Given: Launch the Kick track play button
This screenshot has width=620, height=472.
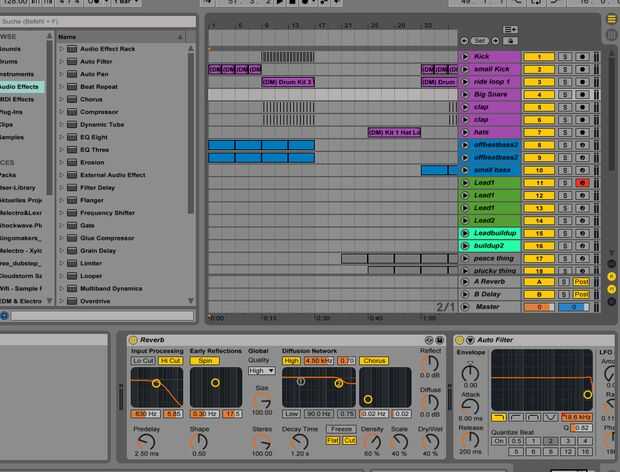Looking at the screenshot, I should coord(465,57).
